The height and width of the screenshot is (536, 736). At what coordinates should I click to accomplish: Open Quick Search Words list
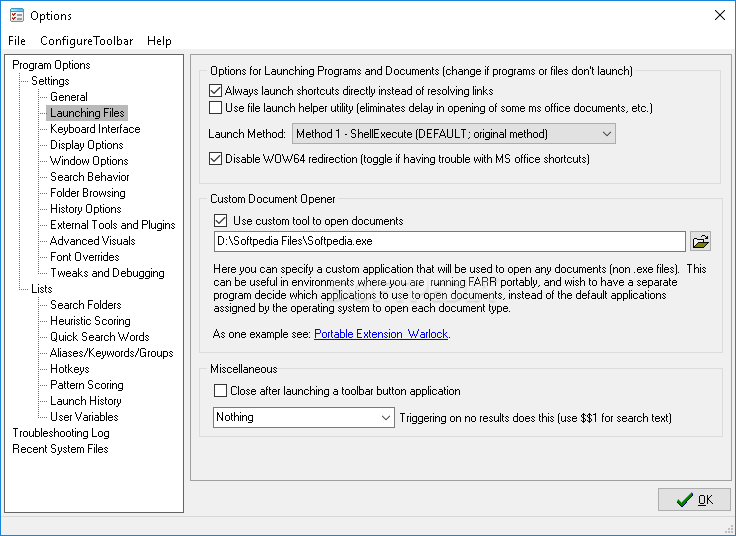[100, 337]
